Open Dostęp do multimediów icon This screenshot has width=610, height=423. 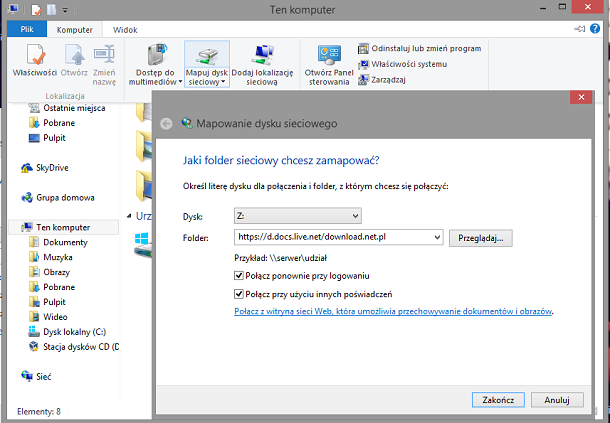[x=156, y=55]
